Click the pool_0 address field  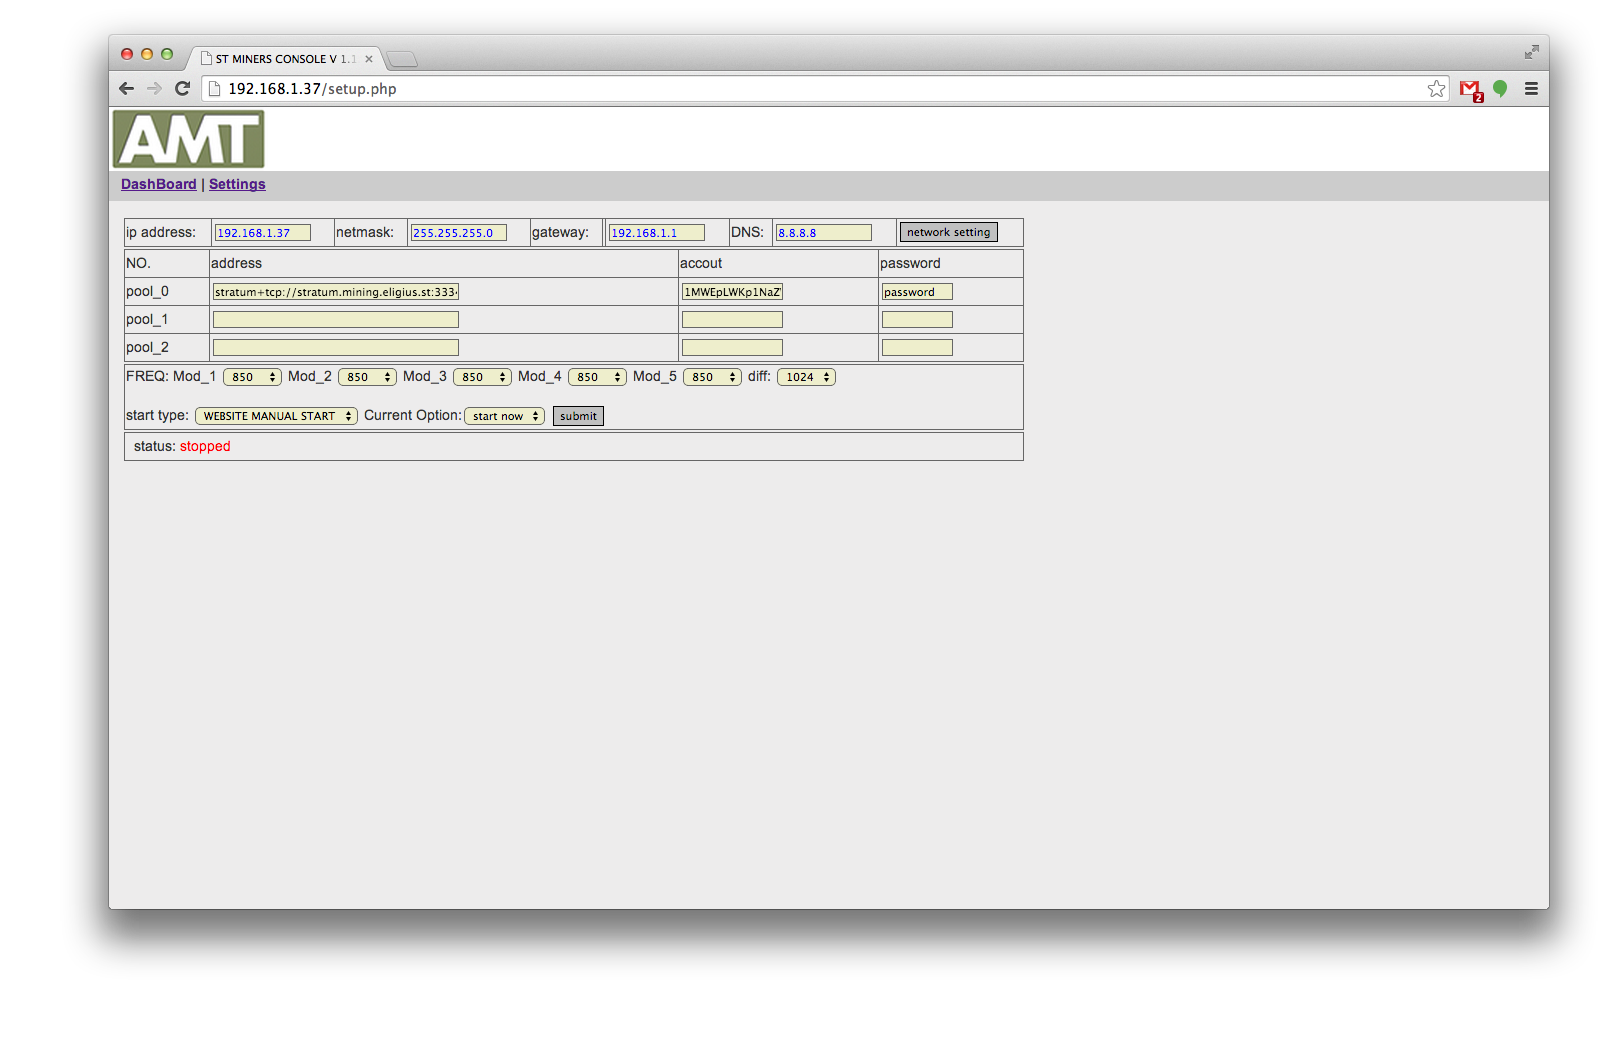coord(336,292)
